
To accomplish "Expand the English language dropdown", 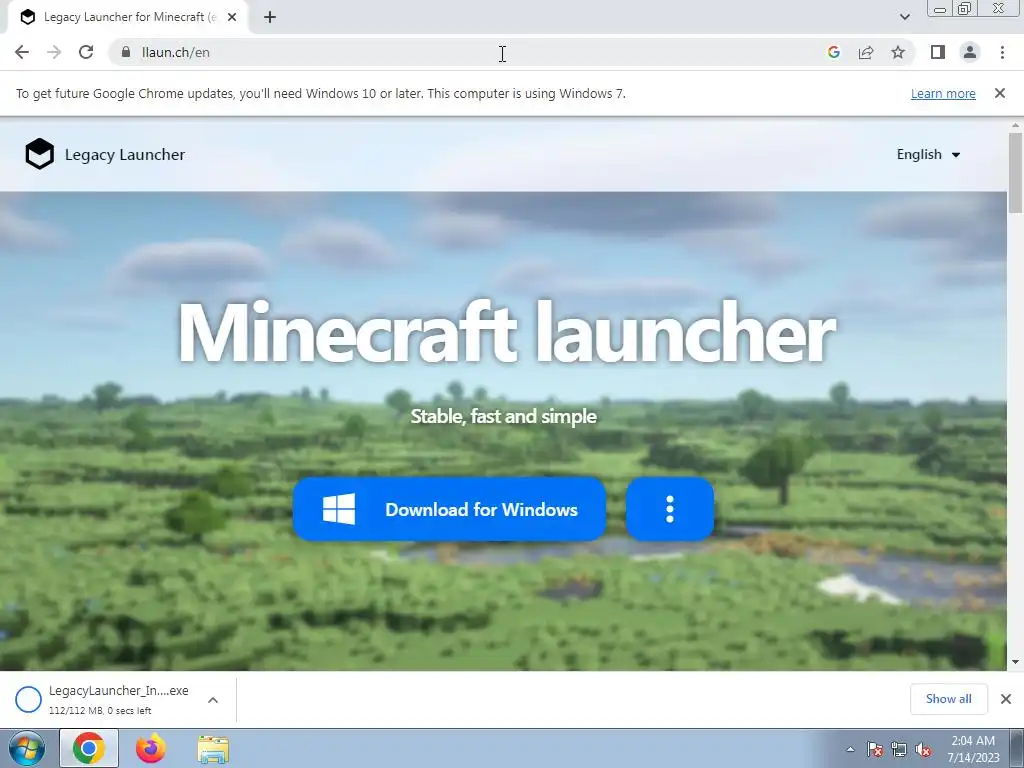I will pos(928,155).
